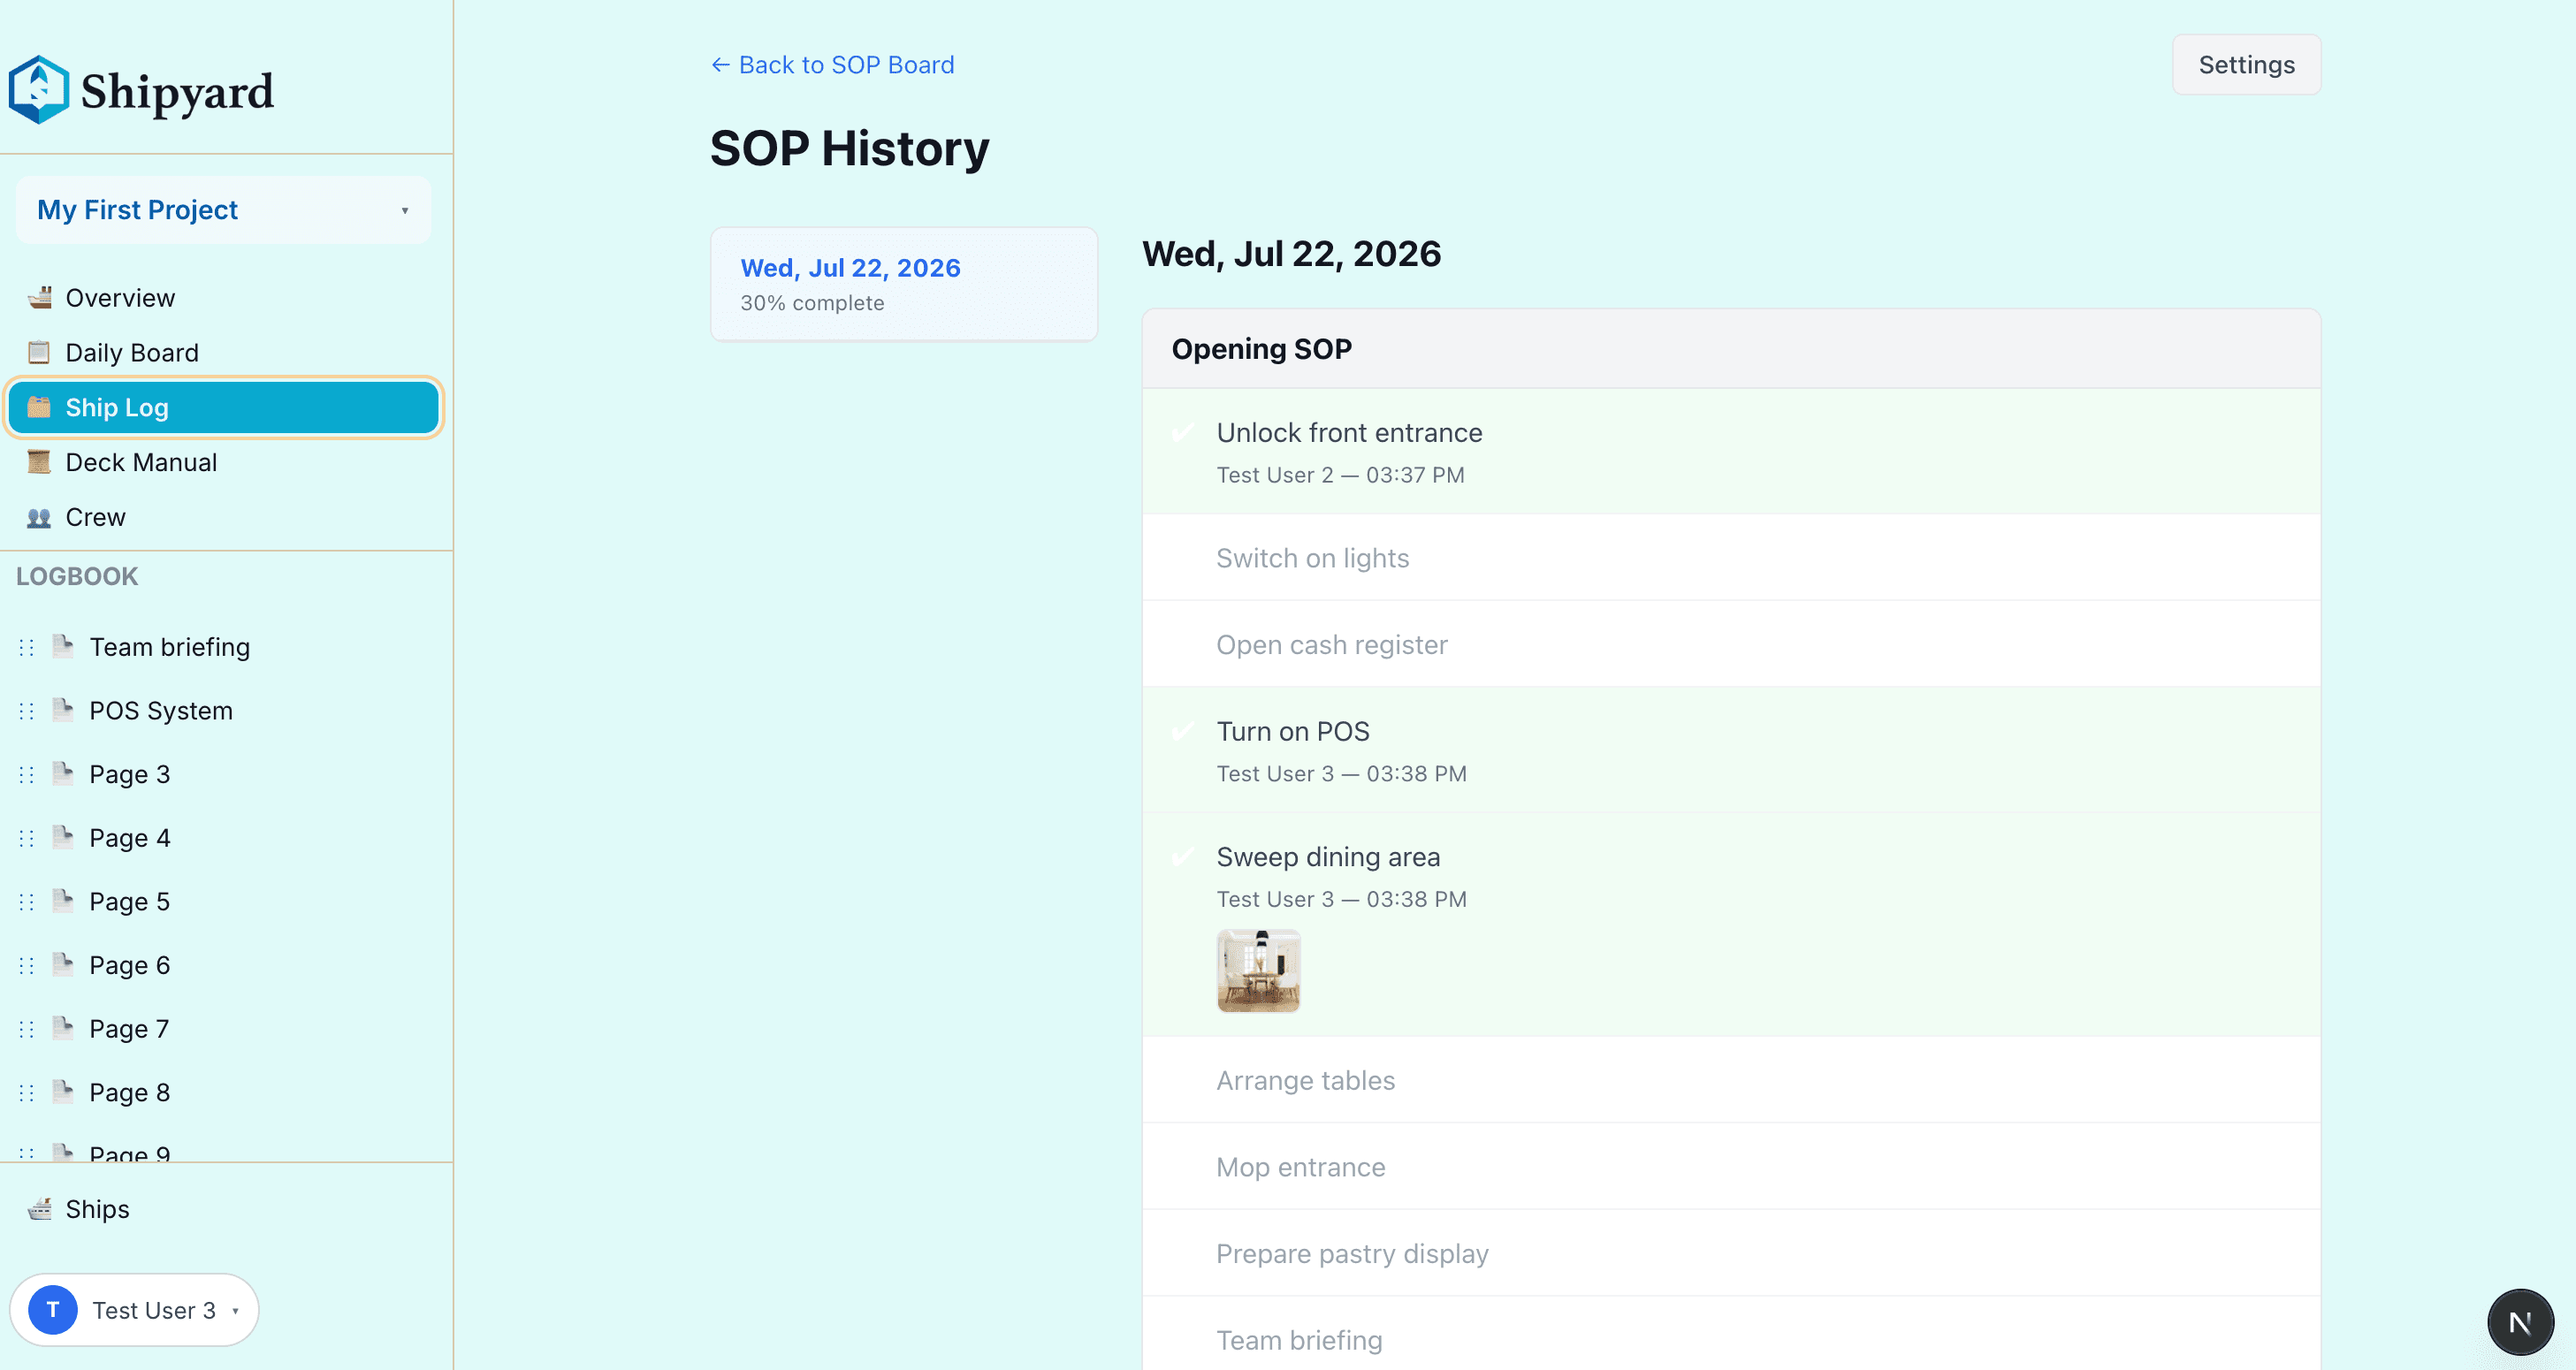Go back to SOP Board
2576x1370 pixels.
pos(832,65)
